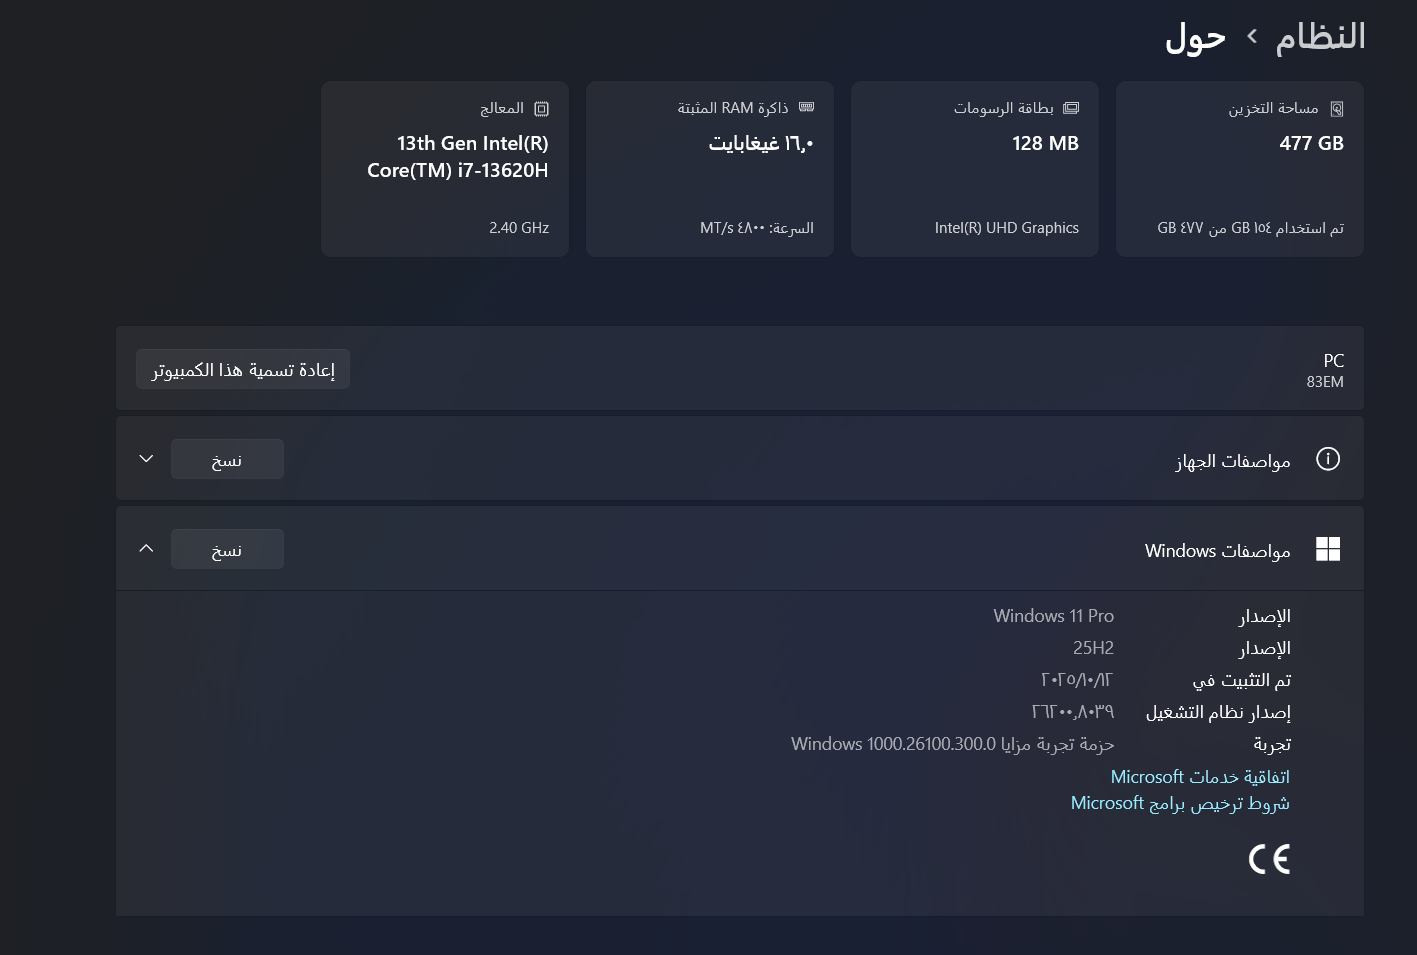Click the CE certification mark
This screenshot has width=1417, height=955.
1269,859
